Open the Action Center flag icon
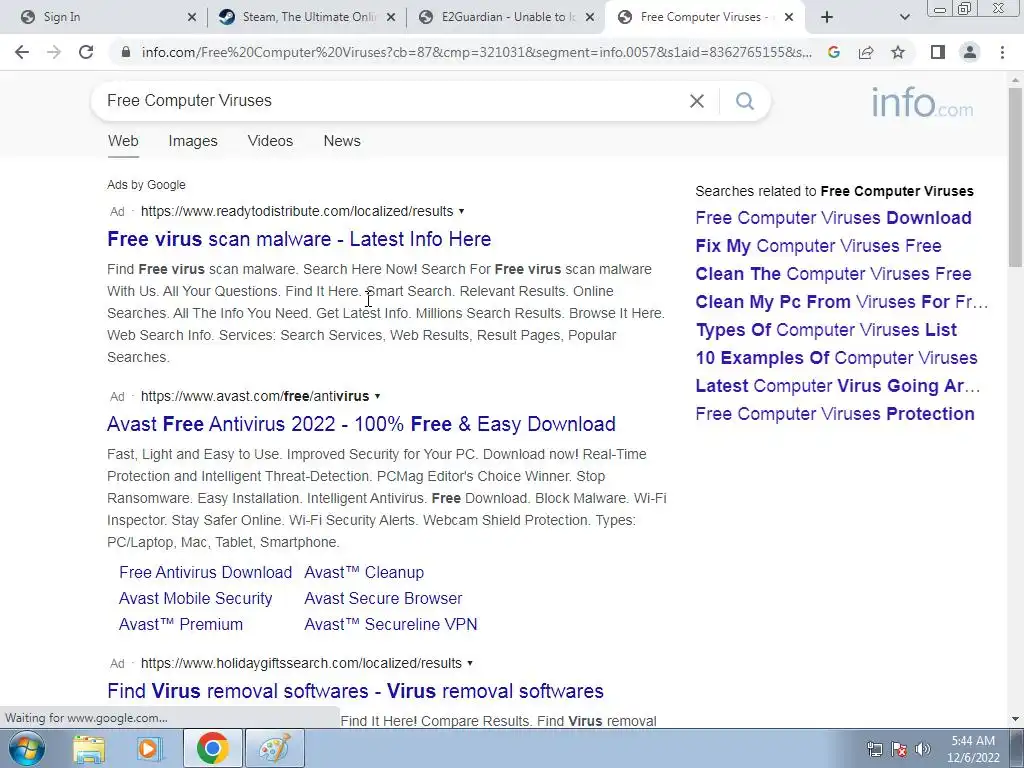The image size is (1024, 768). [899, 749]
